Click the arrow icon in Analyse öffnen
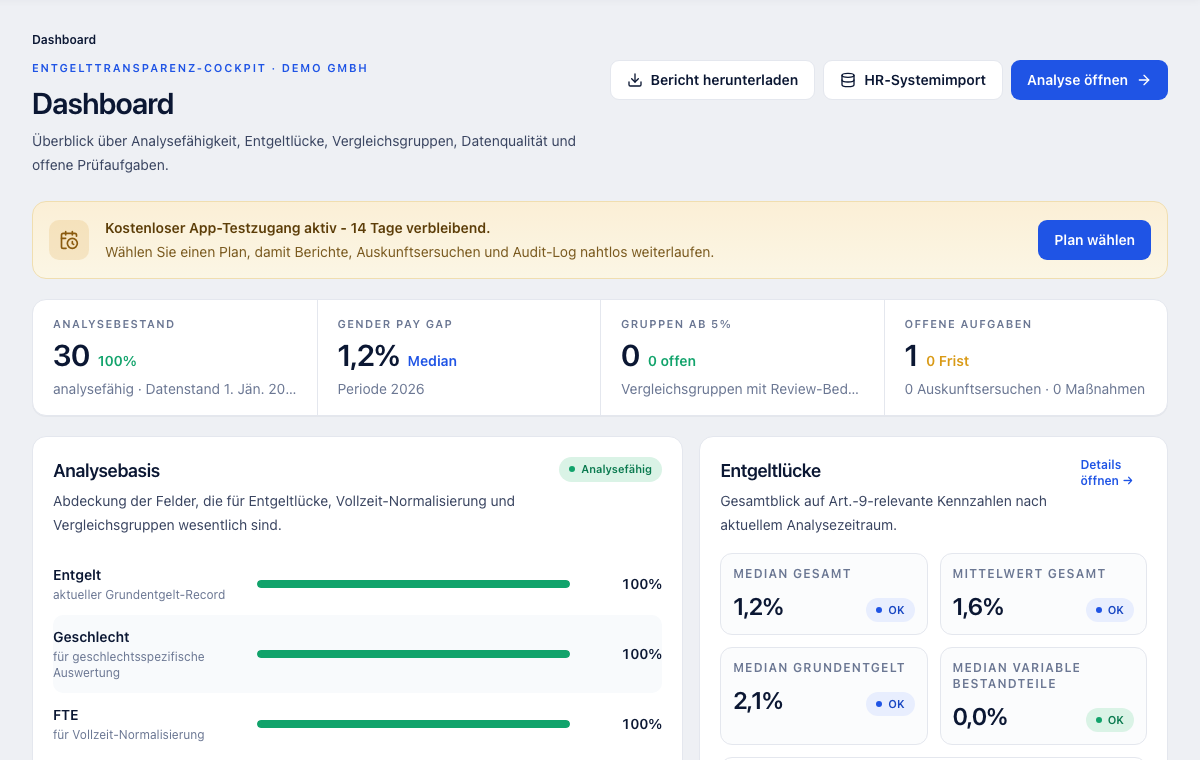This screenshot has height=760, width=1200. tap(1144, 80)
